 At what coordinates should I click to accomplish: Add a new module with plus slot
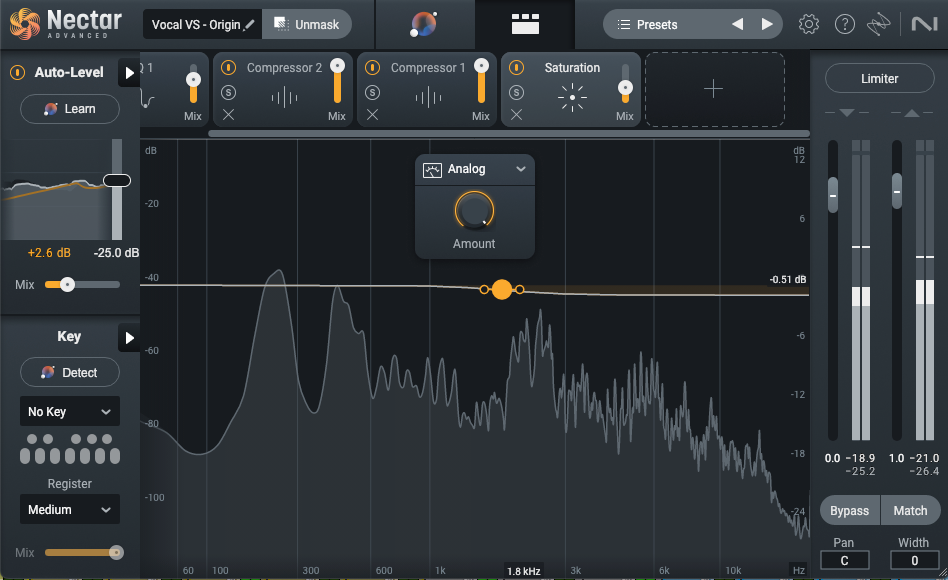point(714,89)
